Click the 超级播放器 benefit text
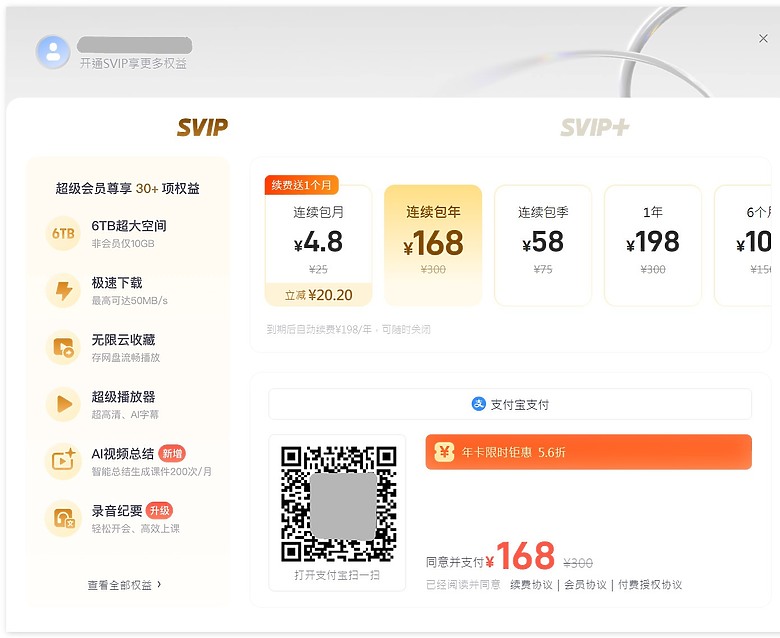 coord(123,397)
